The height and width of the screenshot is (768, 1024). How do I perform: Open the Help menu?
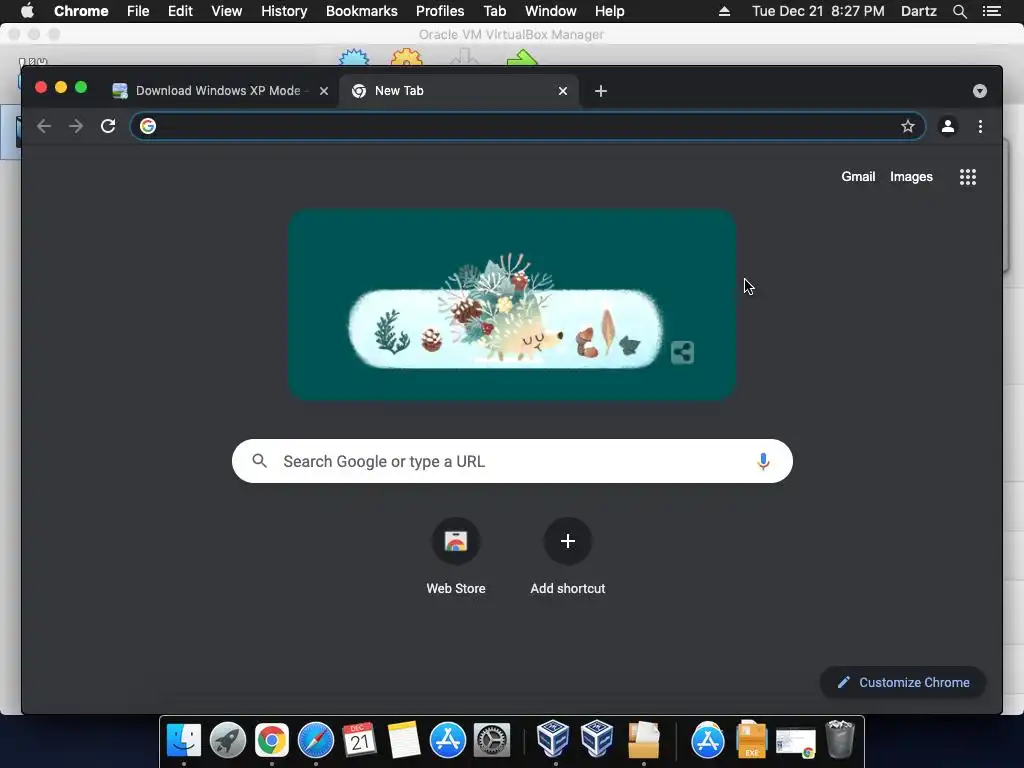pos(609,11)
